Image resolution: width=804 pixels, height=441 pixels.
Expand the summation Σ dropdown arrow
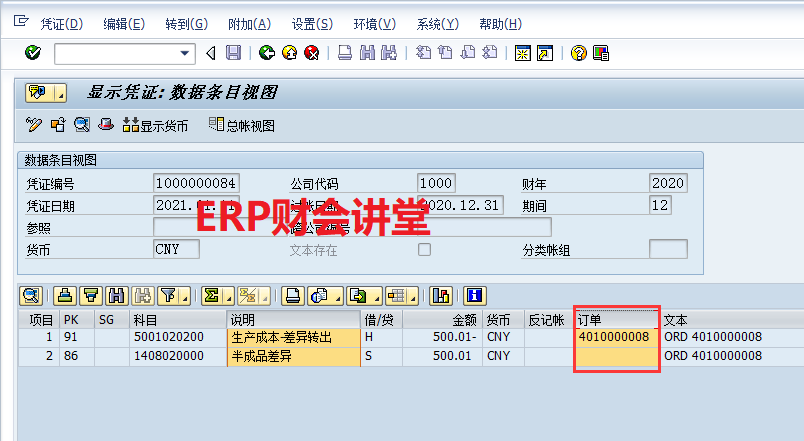[x=227, y=295]
